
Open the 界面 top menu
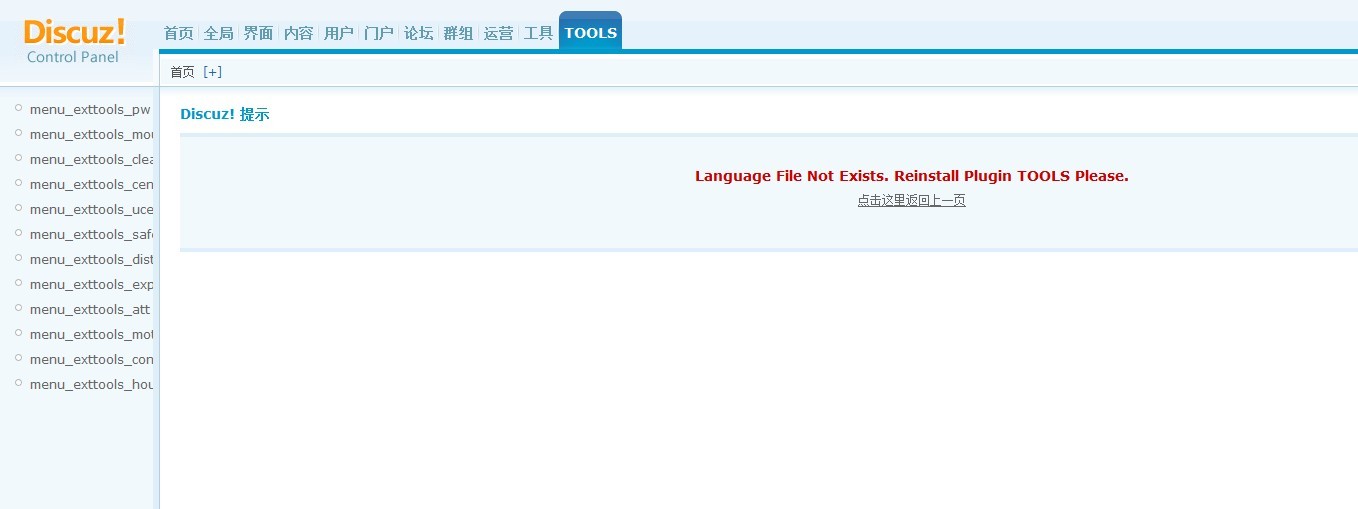coord(259,33)
